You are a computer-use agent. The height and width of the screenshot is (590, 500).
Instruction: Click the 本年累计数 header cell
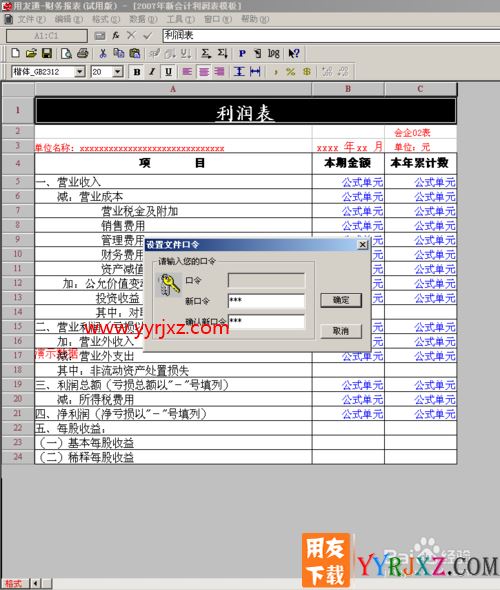420,163
